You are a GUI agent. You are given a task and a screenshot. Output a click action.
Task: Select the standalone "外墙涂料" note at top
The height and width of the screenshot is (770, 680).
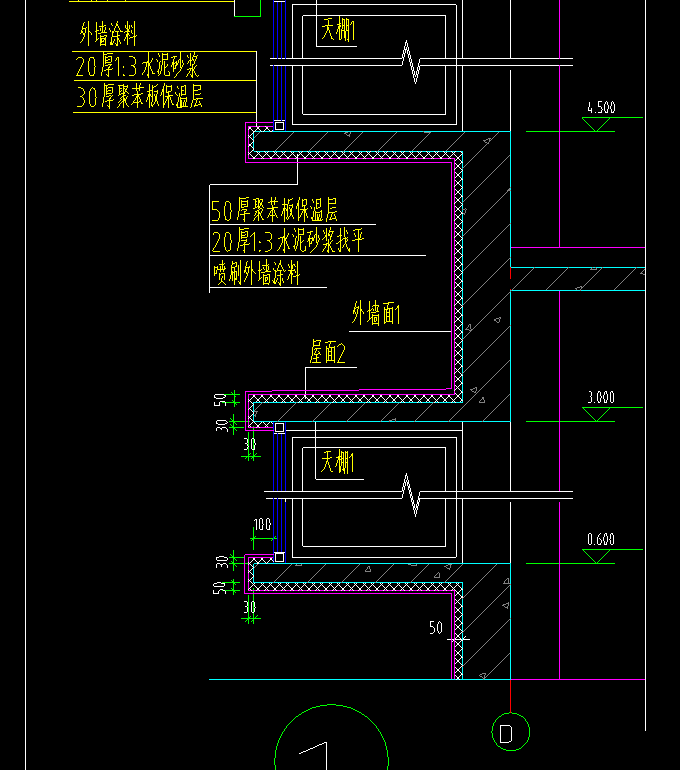pos(108,34)
